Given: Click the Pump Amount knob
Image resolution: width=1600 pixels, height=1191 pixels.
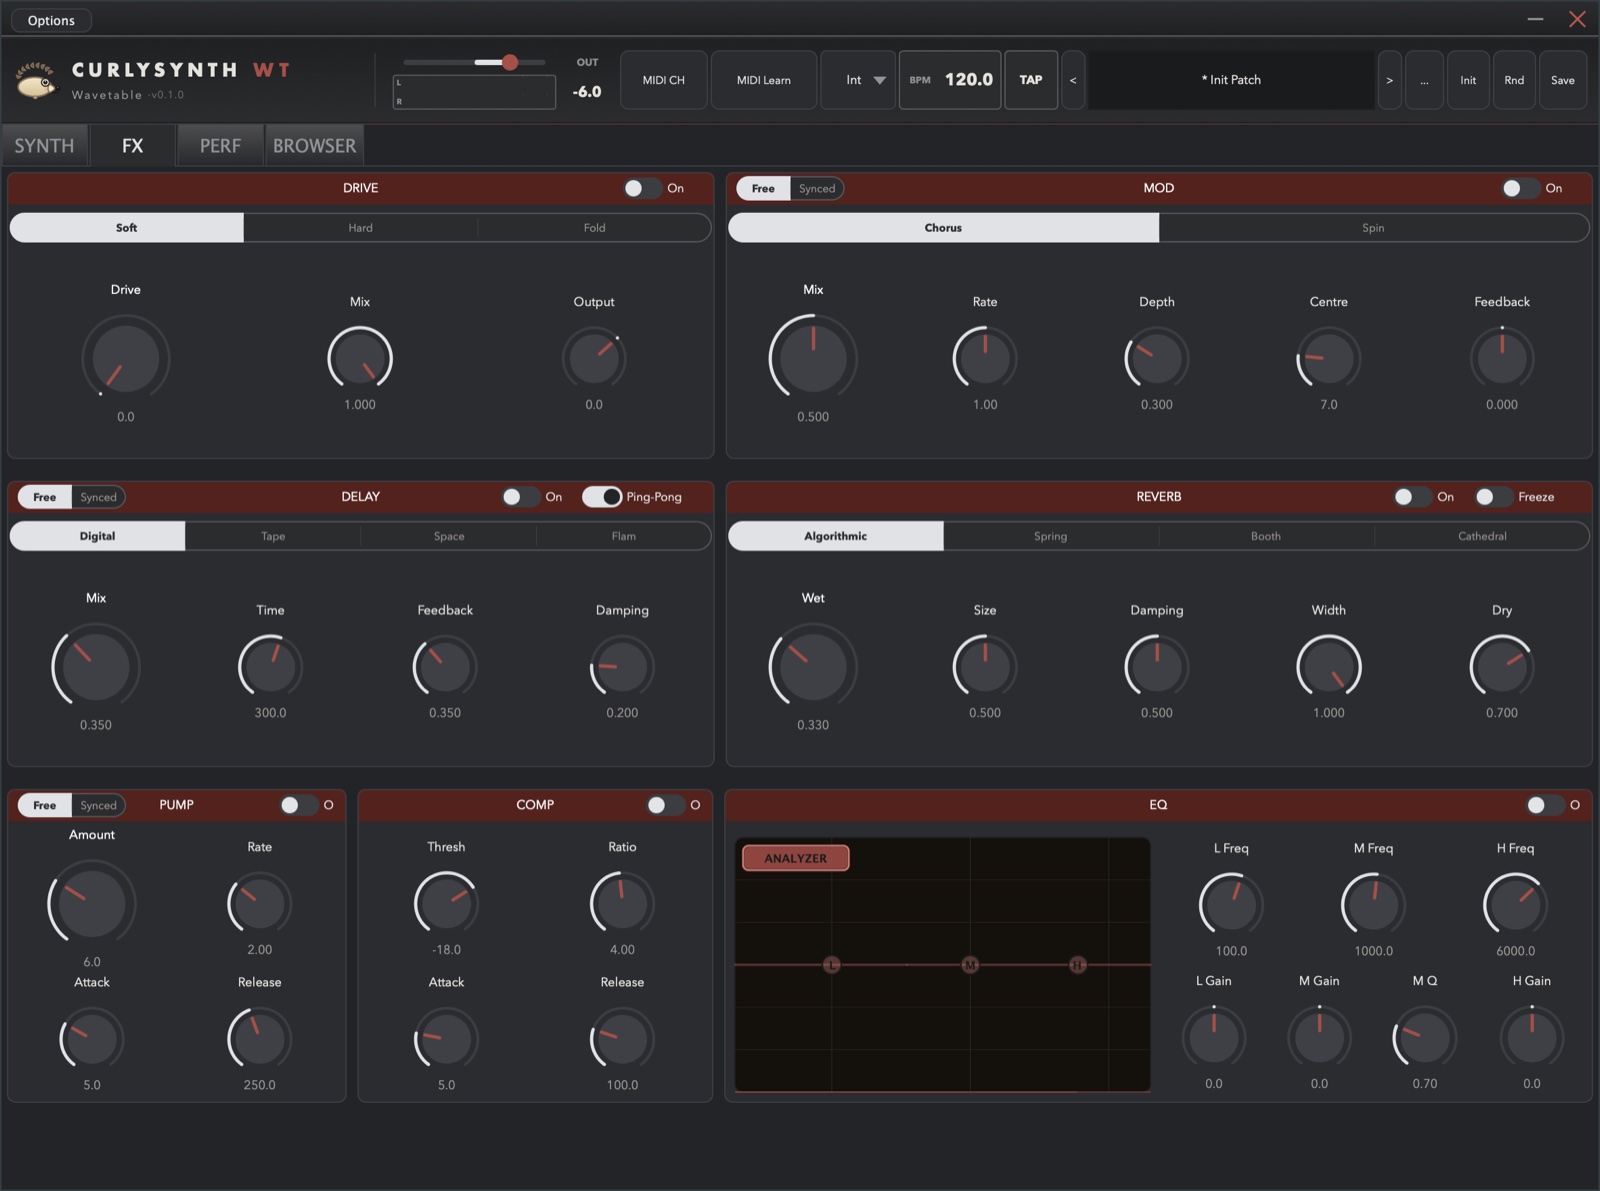Looking at the screenshot, I should click(x=92, y=903).
